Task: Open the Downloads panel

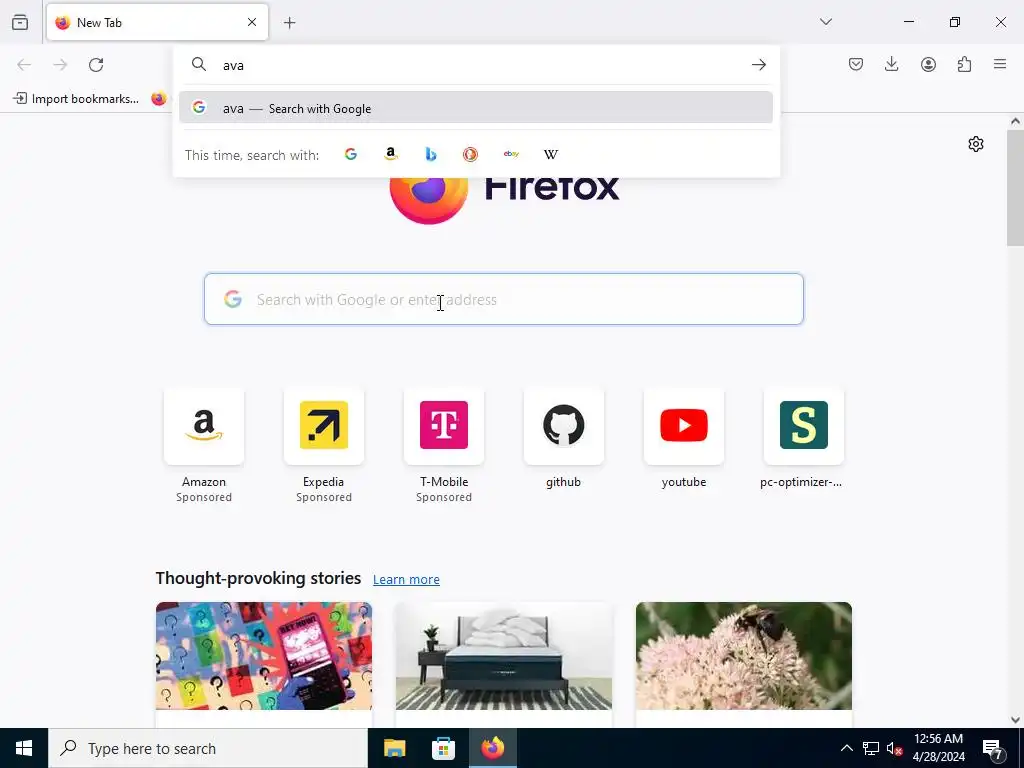Action: (x=891, y=64)
